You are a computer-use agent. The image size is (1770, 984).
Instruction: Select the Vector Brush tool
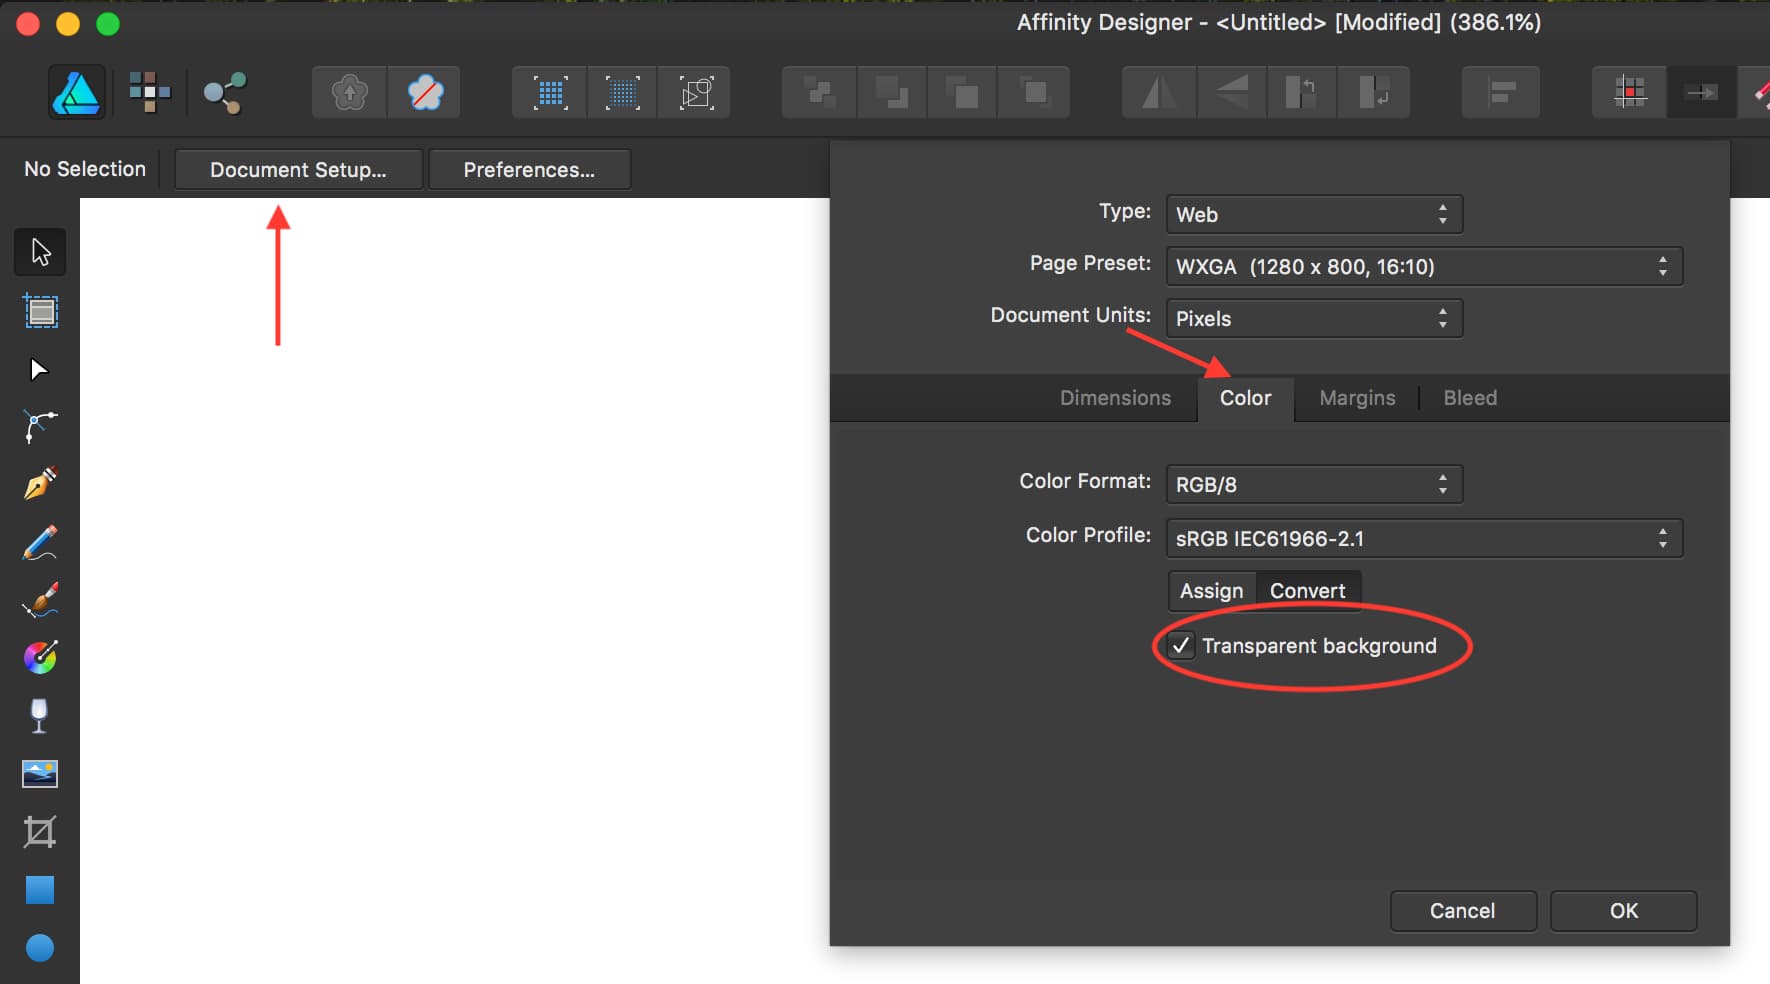[40, 600]
